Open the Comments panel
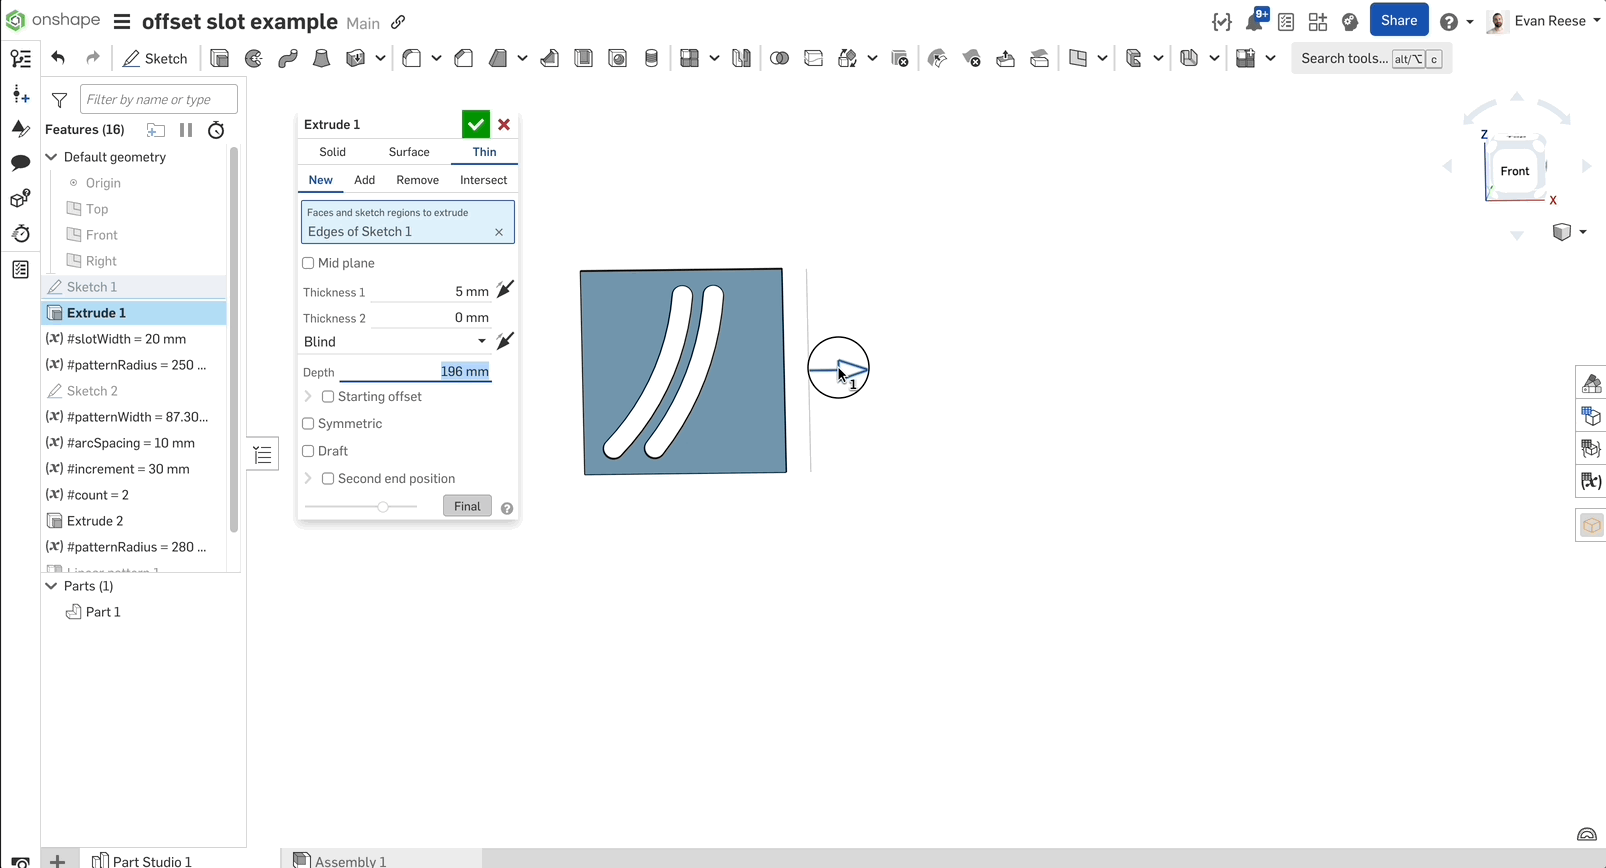 (20, 163)
